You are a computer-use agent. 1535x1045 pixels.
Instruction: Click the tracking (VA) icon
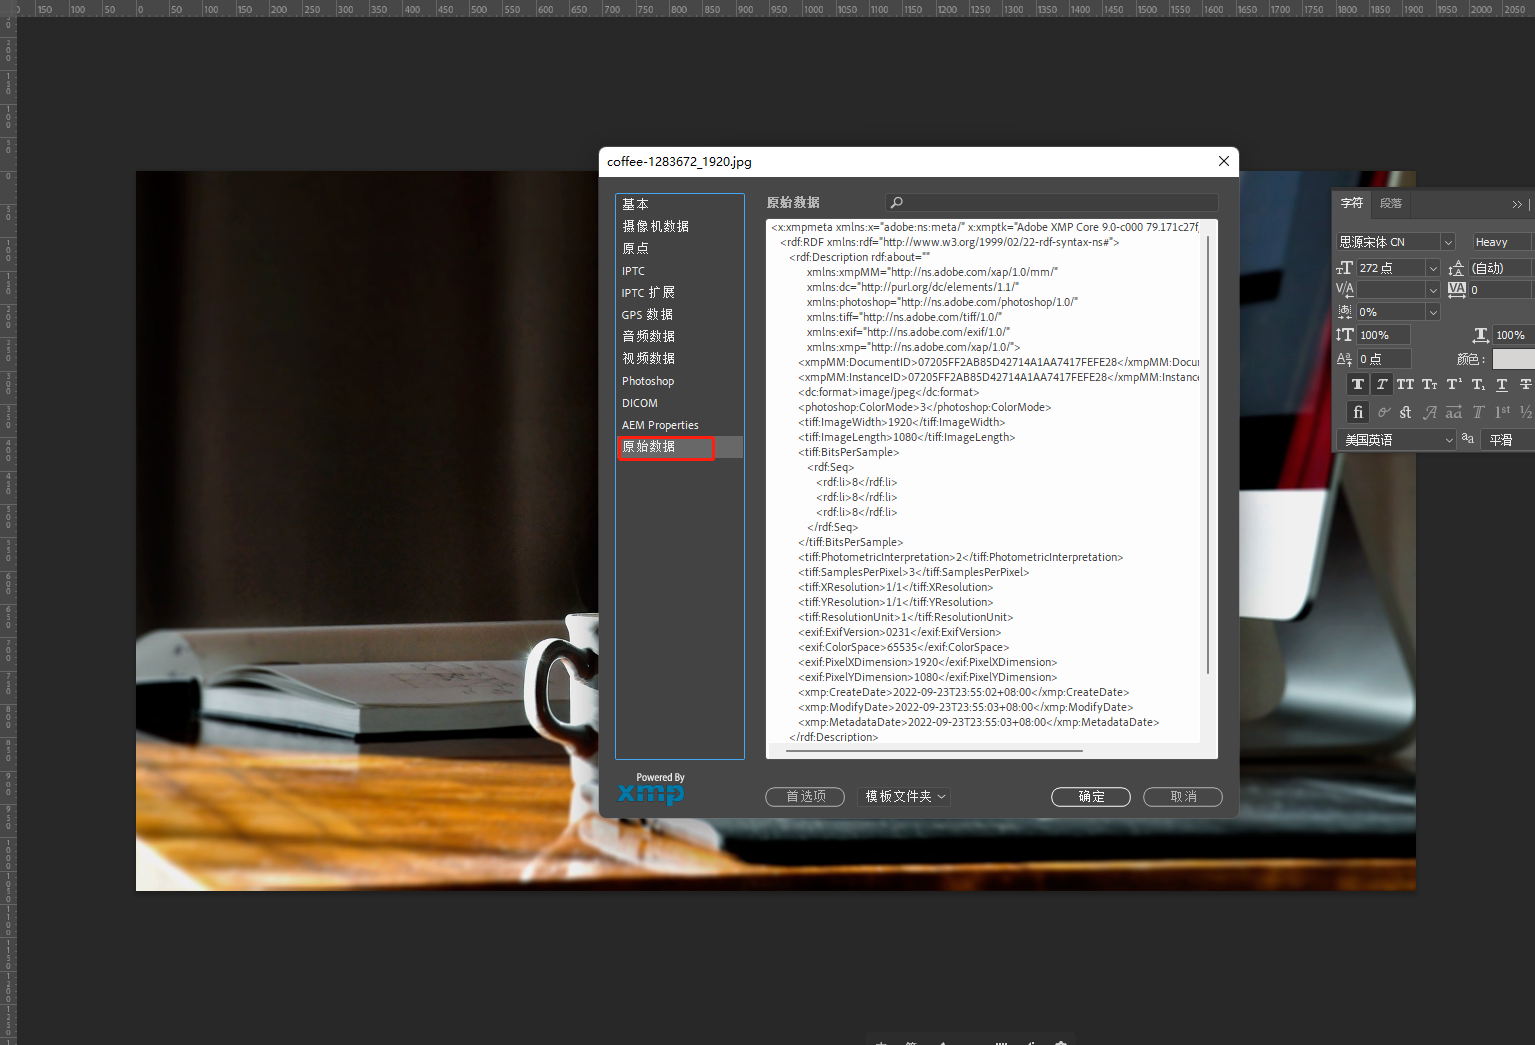click(x=1457, y=289)
